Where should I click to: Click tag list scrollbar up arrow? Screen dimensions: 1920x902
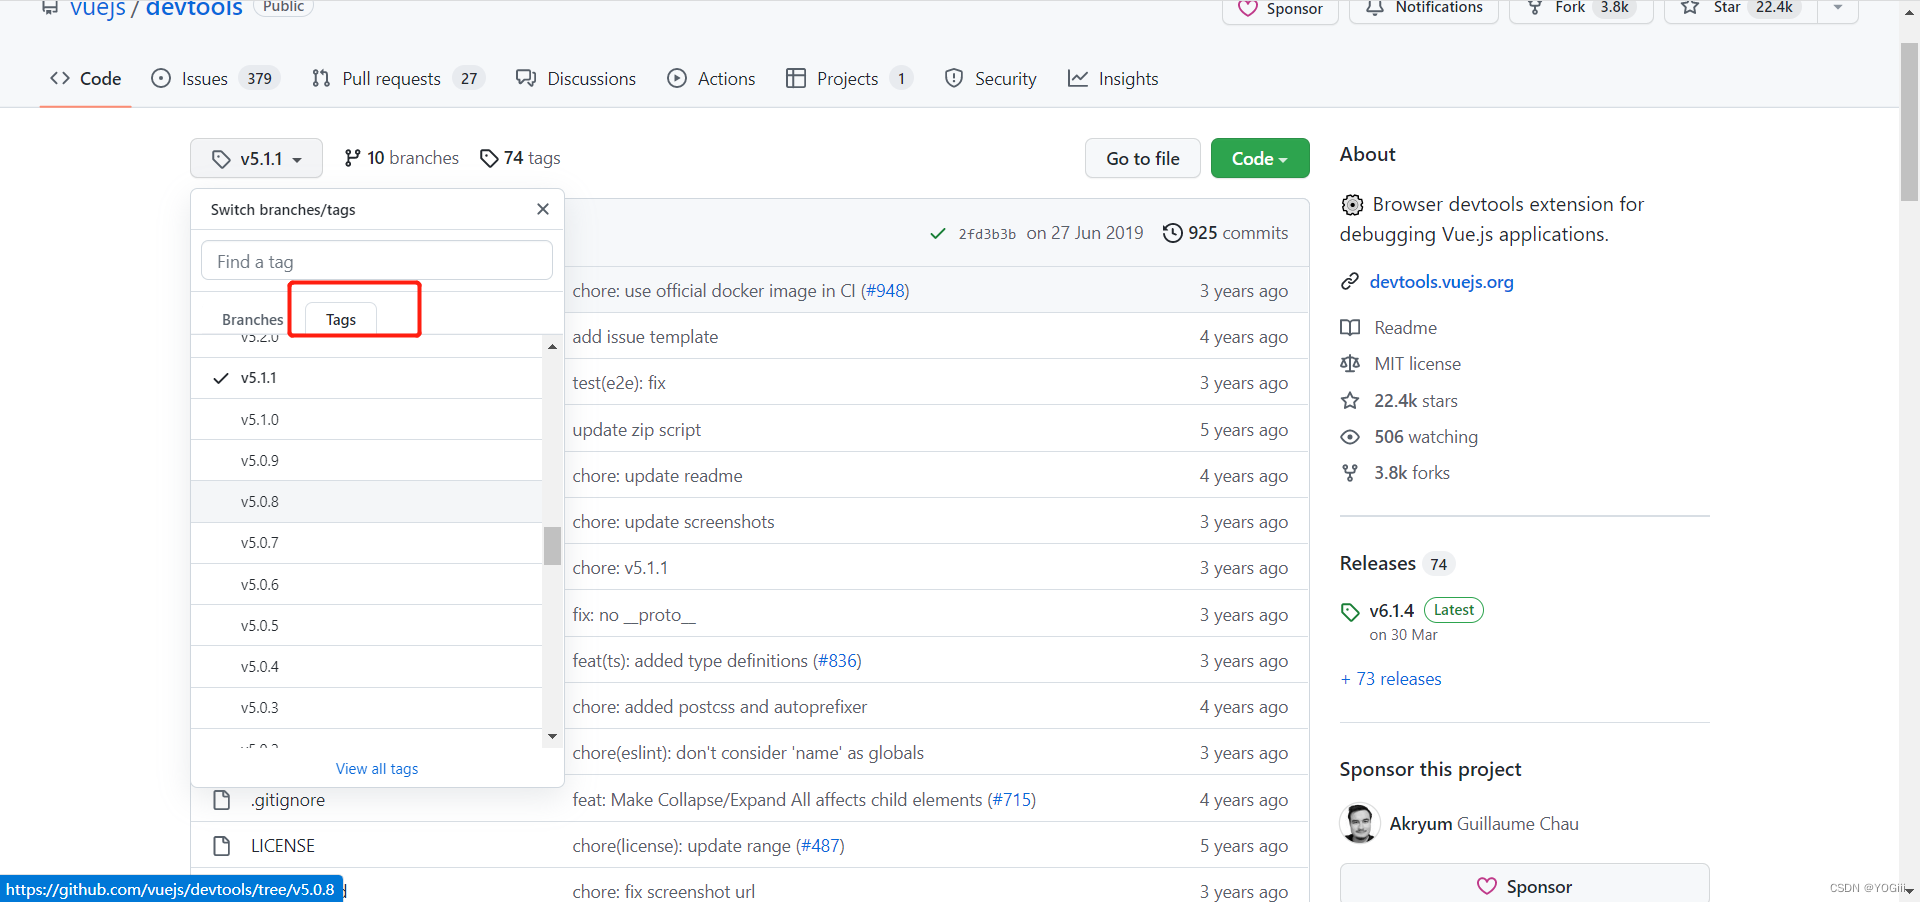552,346
